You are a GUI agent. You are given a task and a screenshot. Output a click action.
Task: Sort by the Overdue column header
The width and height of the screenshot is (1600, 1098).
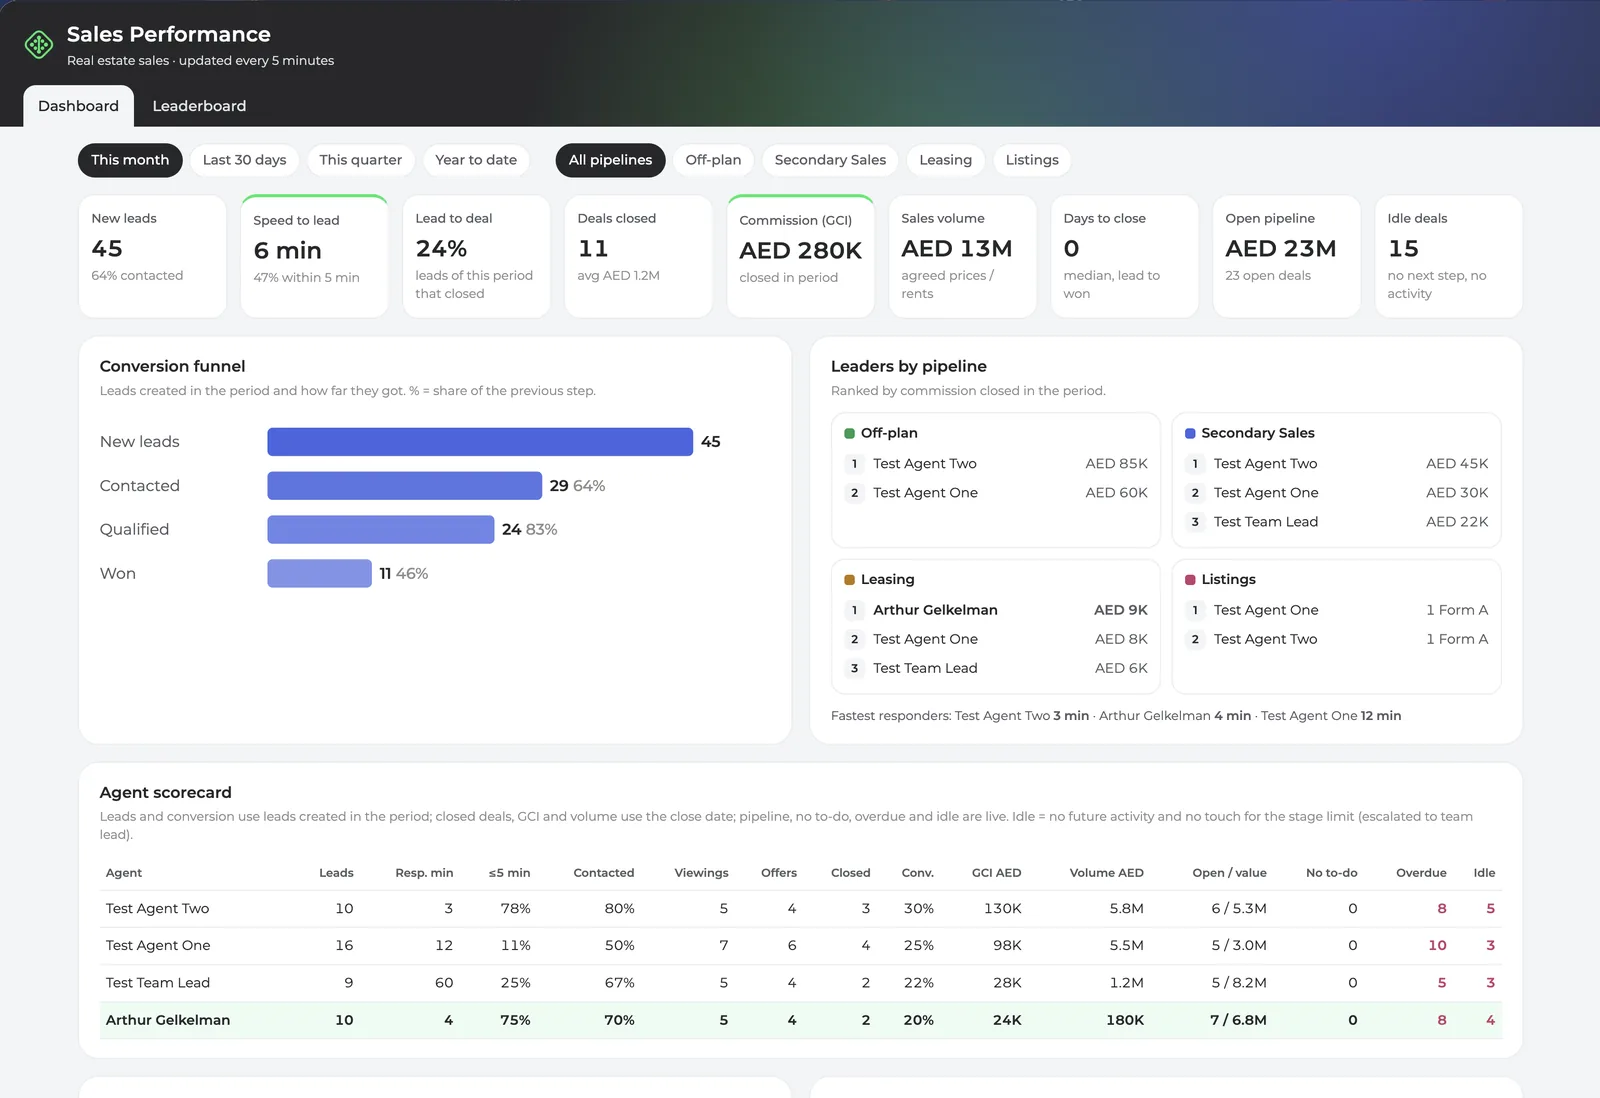[x=1421, y=873]
